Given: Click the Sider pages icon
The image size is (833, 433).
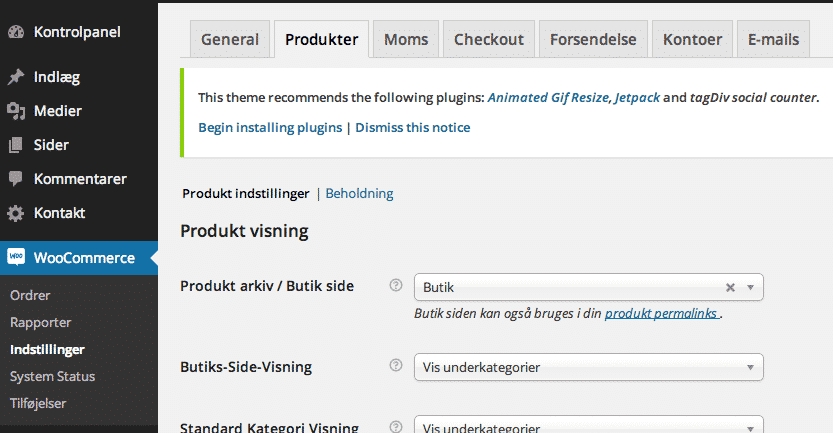Looking at the screenshot, I should [x=16, y=145].
